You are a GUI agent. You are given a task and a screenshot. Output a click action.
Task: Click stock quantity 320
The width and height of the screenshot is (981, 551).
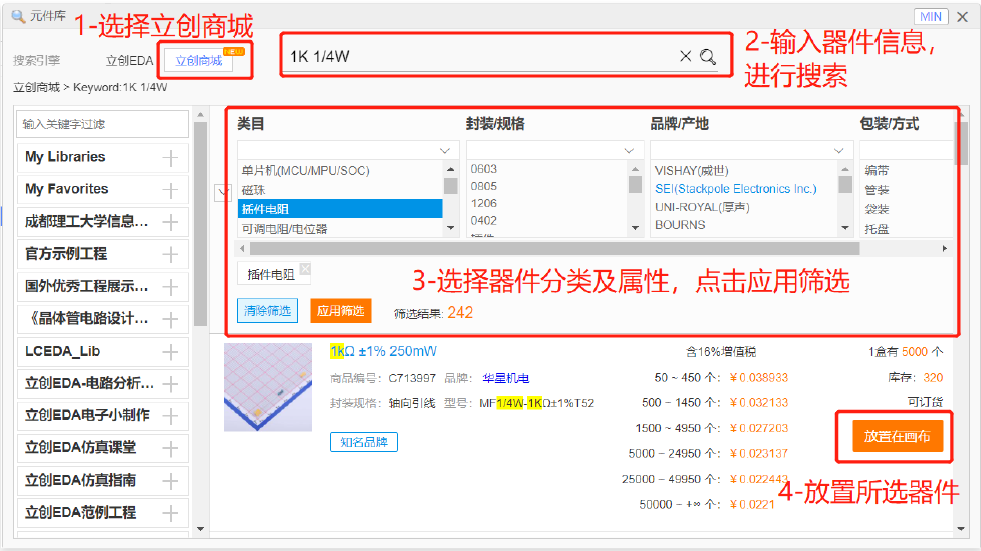coord(933,378)
